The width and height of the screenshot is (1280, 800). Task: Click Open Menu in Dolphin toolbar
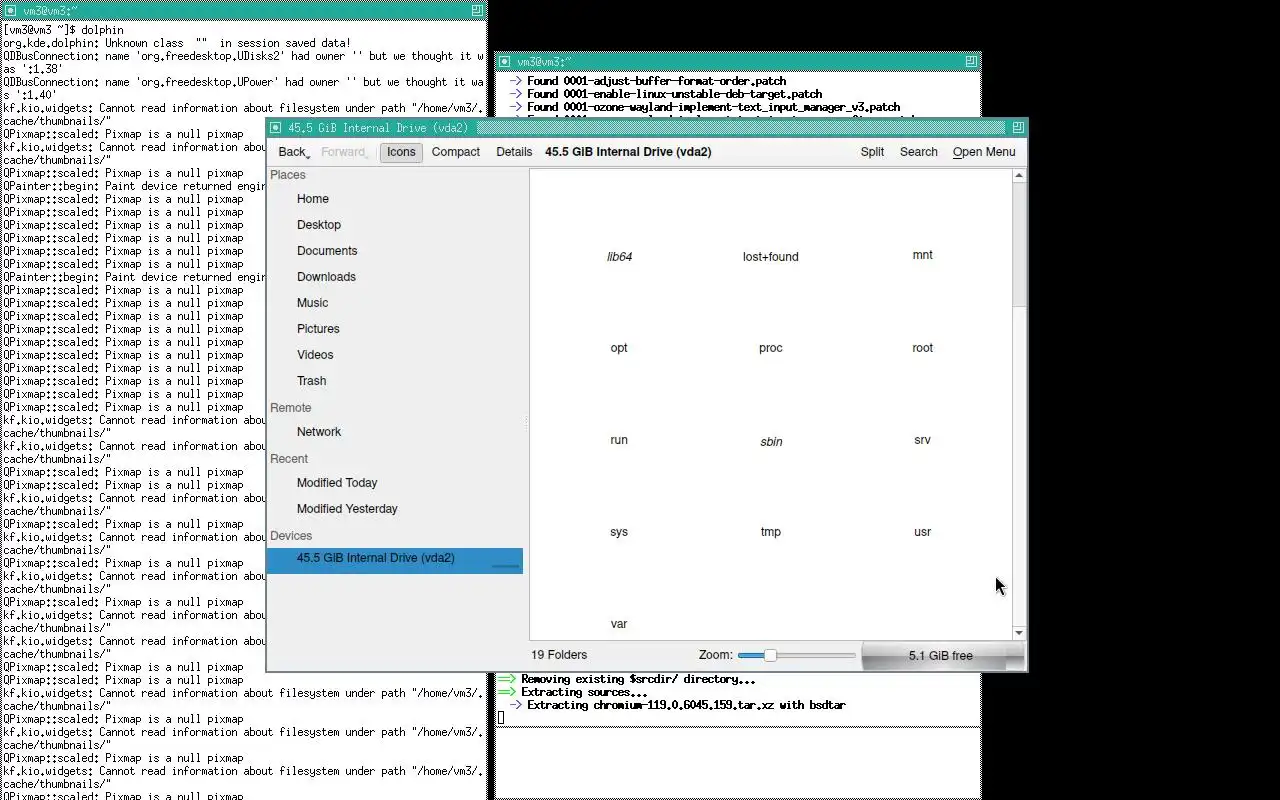pyautogui.click(x=984, y=152)
